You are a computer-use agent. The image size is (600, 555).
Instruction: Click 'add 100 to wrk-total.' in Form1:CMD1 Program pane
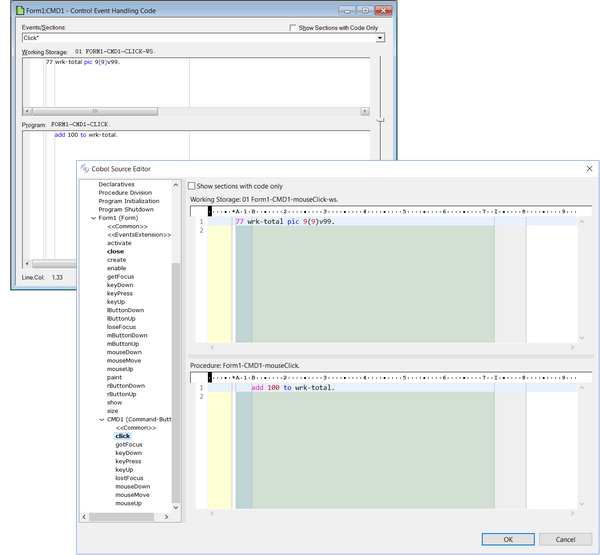point(86,135)
